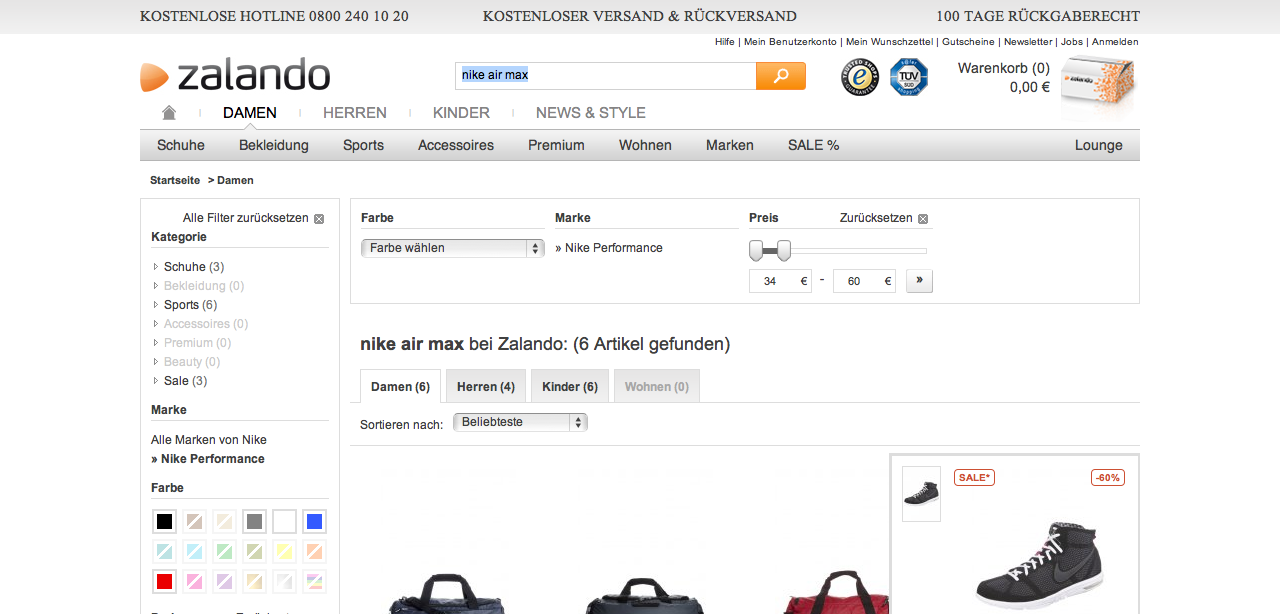The image size is (1280, 614).
Task: Open the SALE % menu item
Action: pyautogui.click(x=813, y=145)
